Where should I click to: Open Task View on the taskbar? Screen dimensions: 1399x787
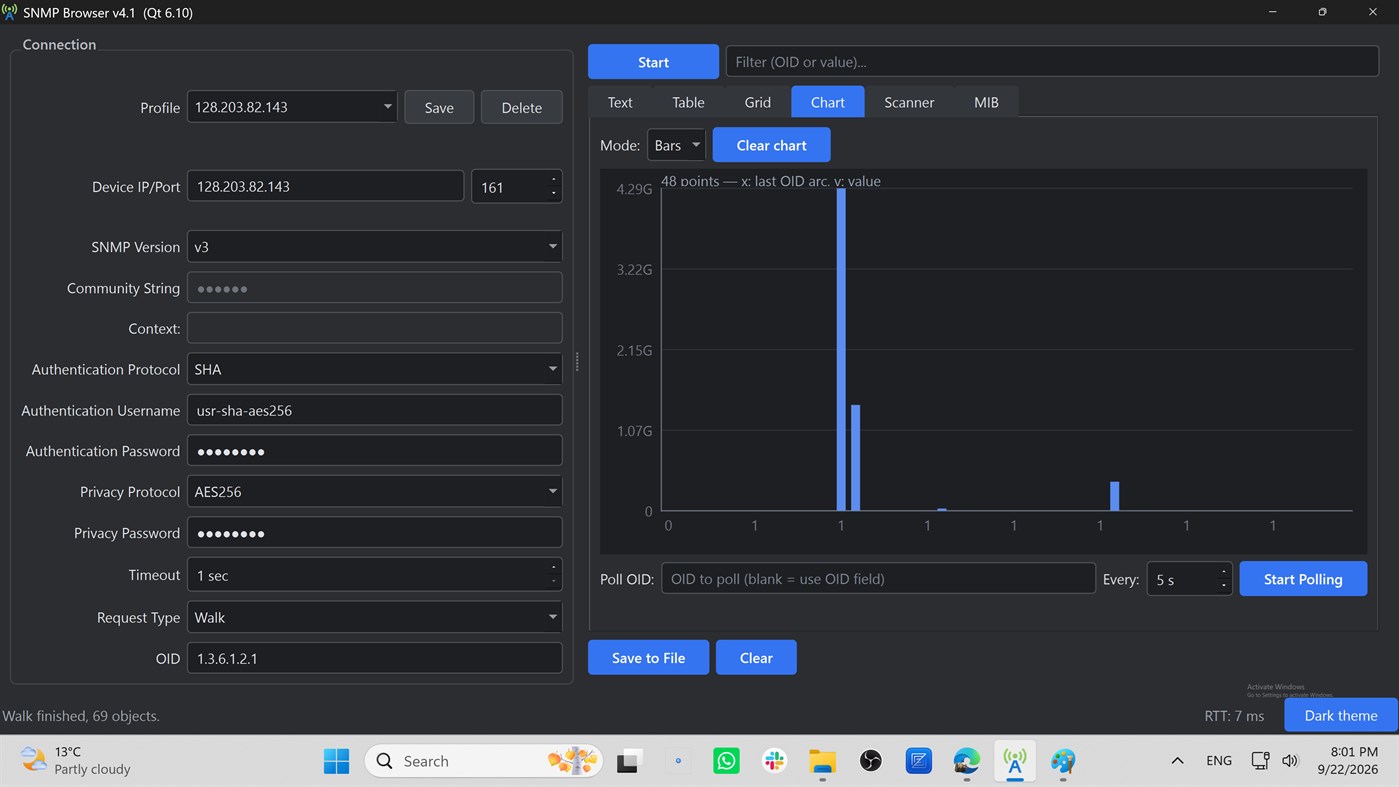click(x=629, y=761)
